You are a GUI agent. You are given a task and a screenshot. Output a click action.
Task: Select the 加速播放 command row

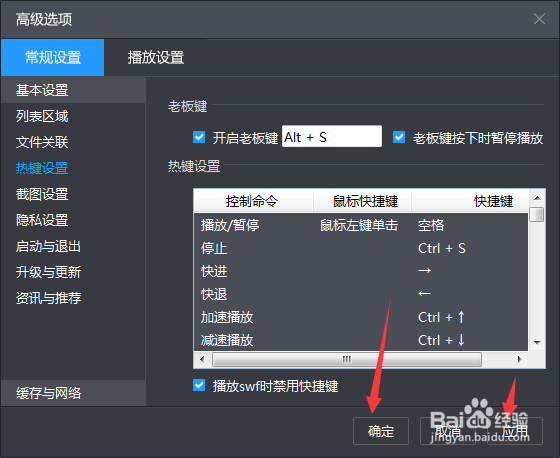tap(361, 317)
